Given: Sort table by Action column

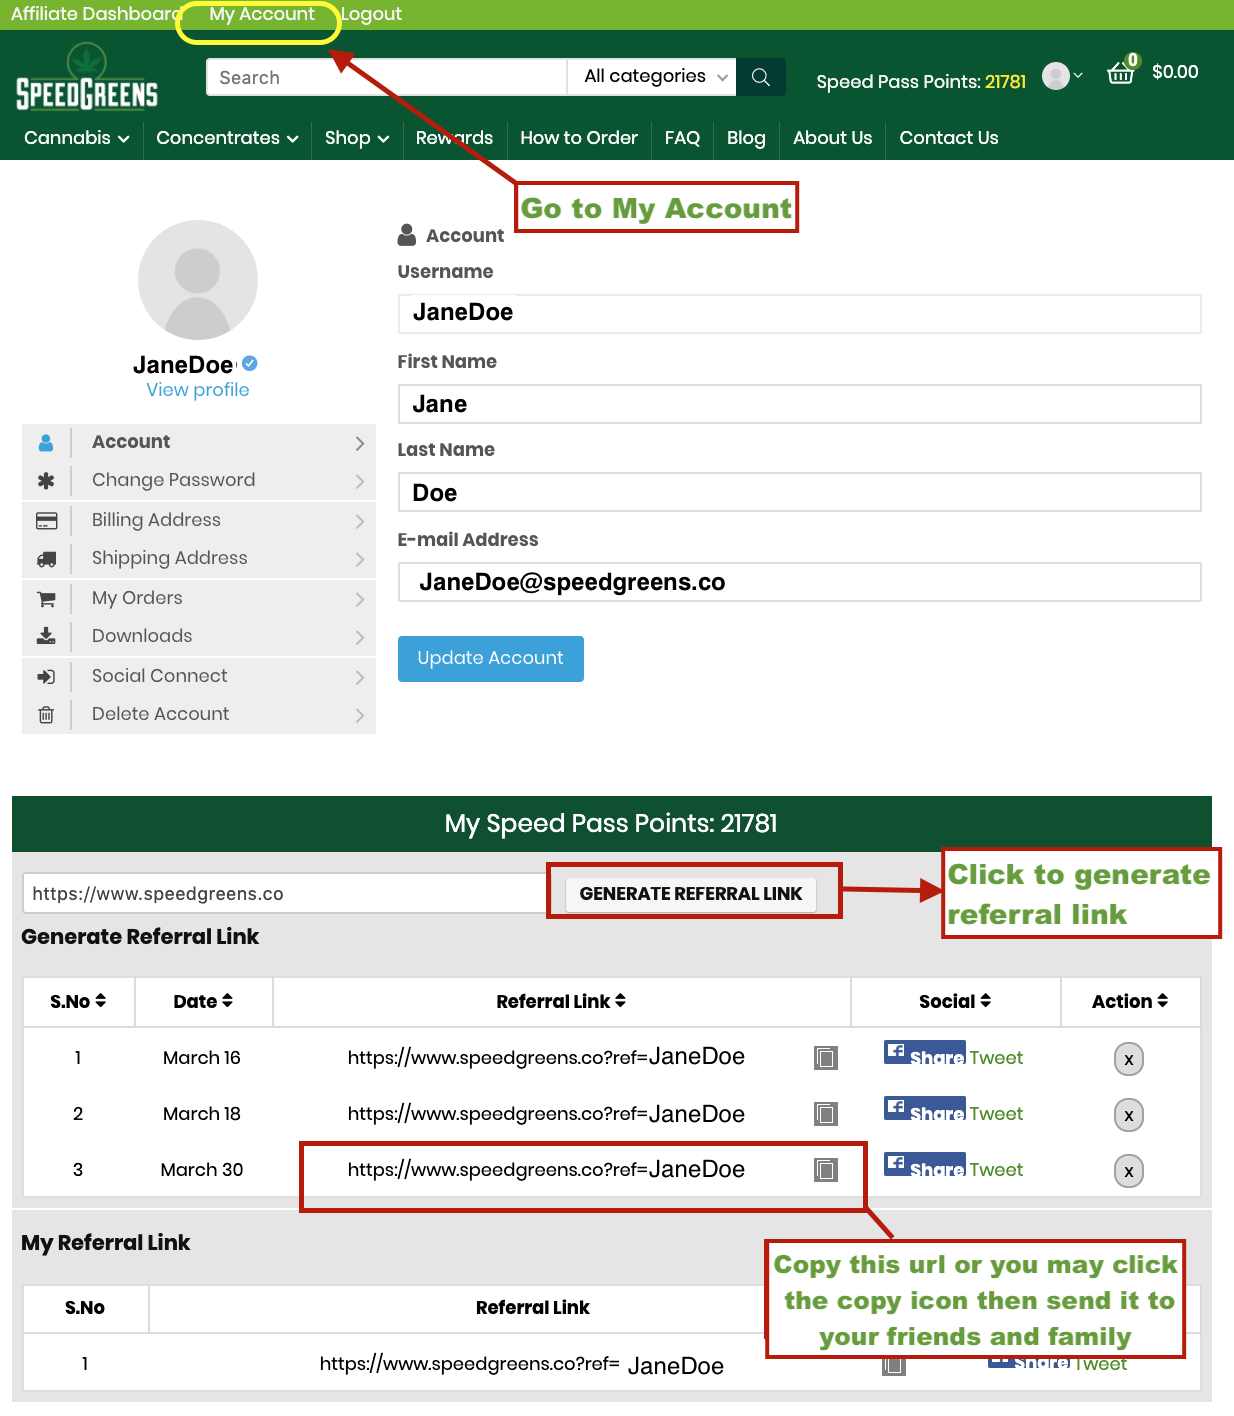Looking at the screenshot, I should point(1130,1002).
